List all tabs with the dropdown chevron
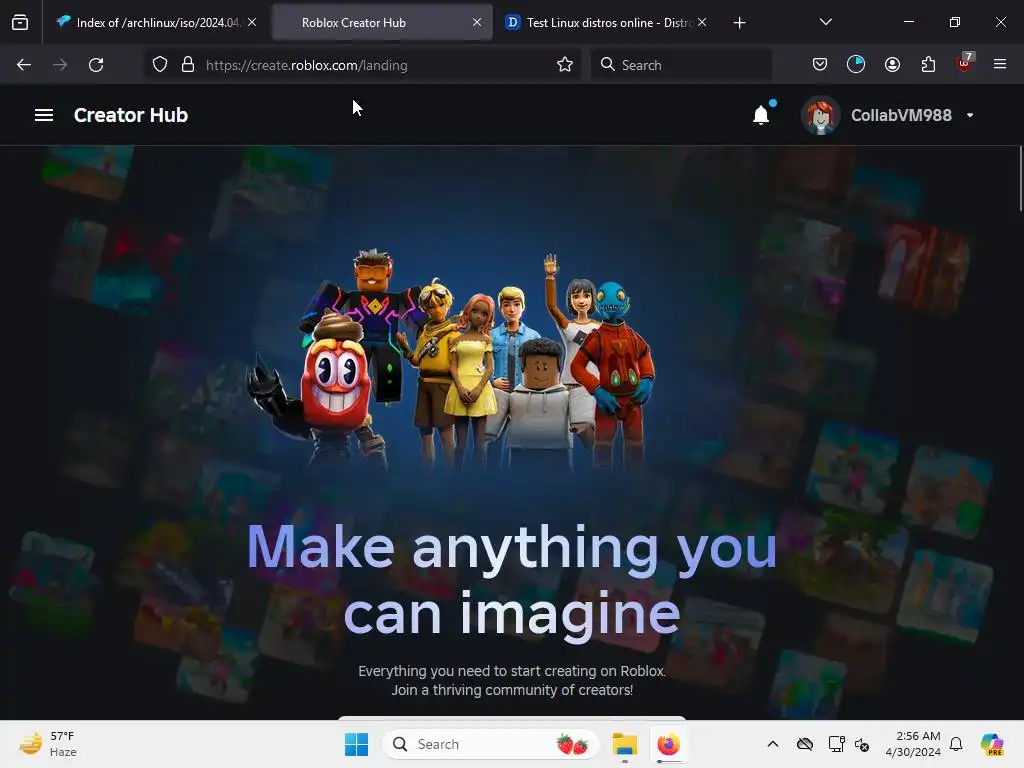This screenshot has height=768, width=1024. click(825, 22)
